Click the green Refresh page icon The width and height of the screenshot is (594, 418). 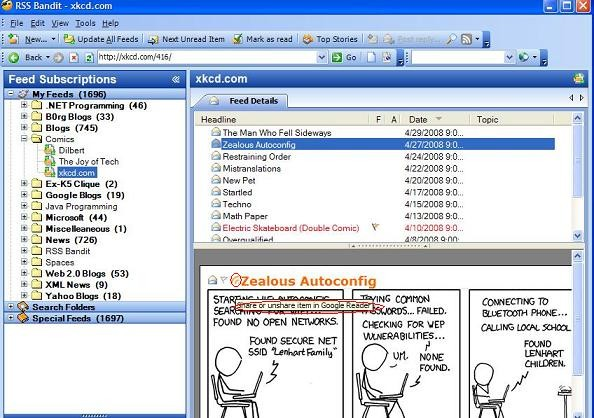89,58
